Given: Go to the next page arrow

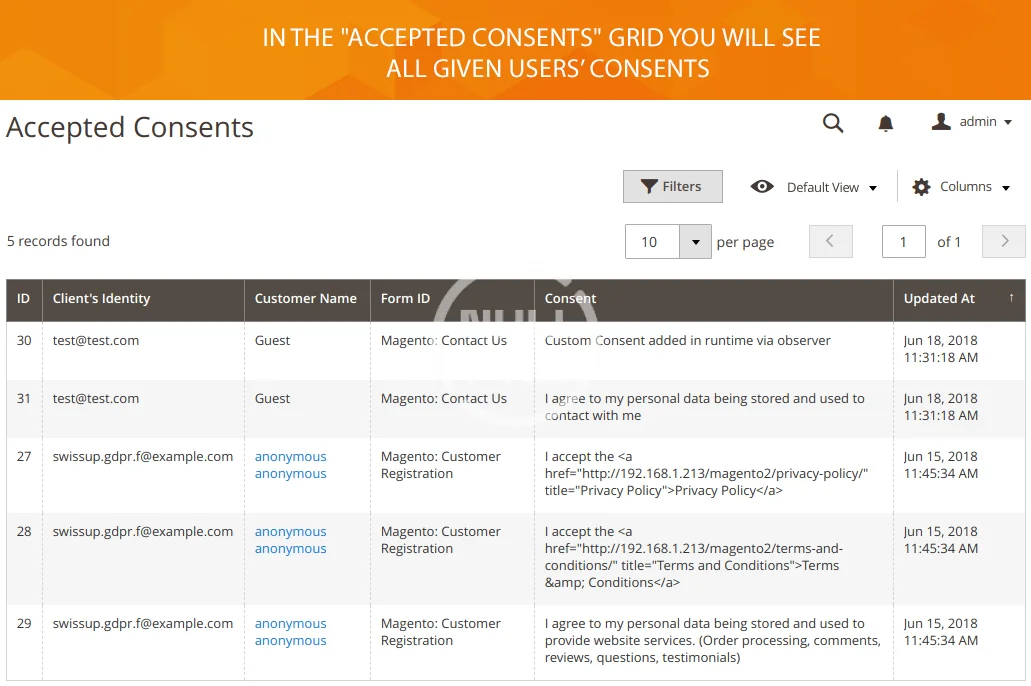Looking at the screenshot, I should (1004, 241).
